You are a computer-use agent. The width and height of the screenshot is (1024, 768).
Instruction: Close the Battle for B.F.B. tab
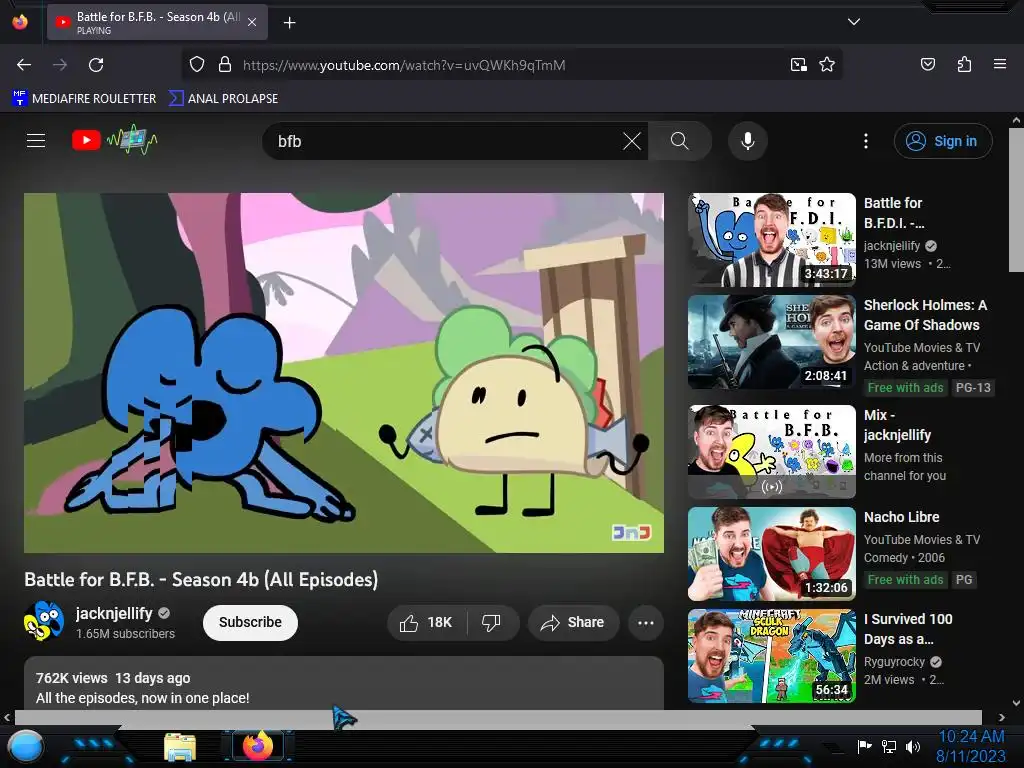[x=252, y=22]
